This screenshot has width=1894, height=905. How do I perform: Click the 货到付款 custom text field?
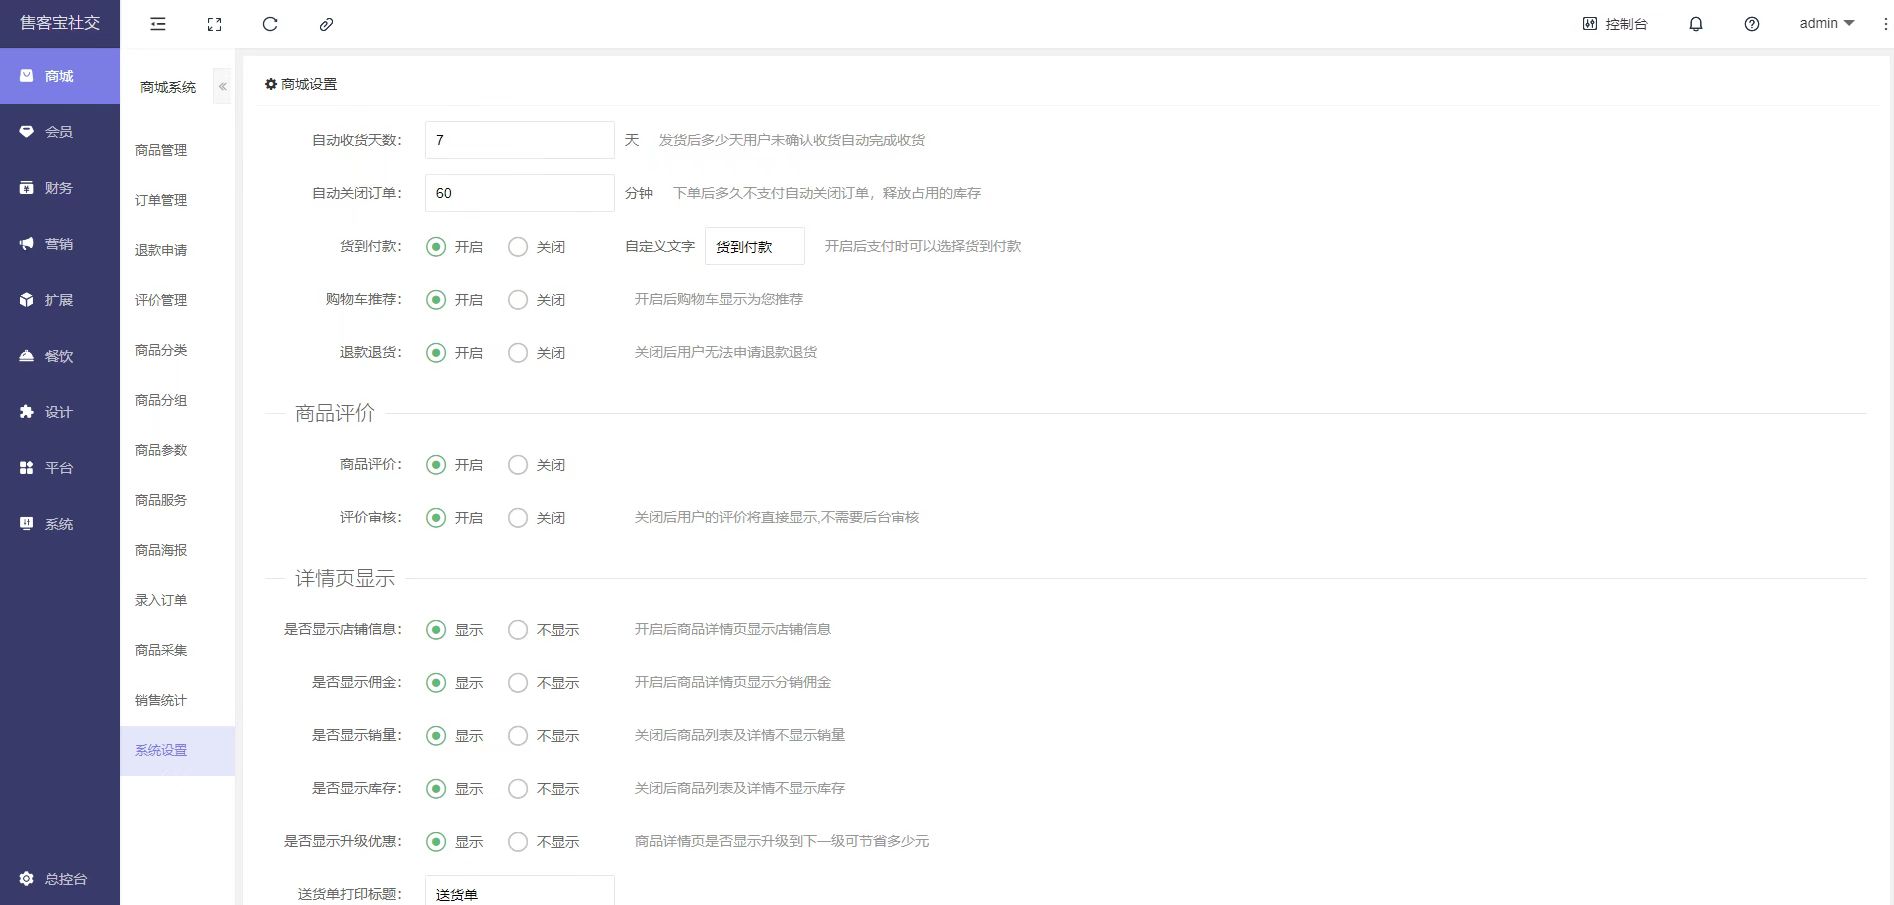(754, 246)
